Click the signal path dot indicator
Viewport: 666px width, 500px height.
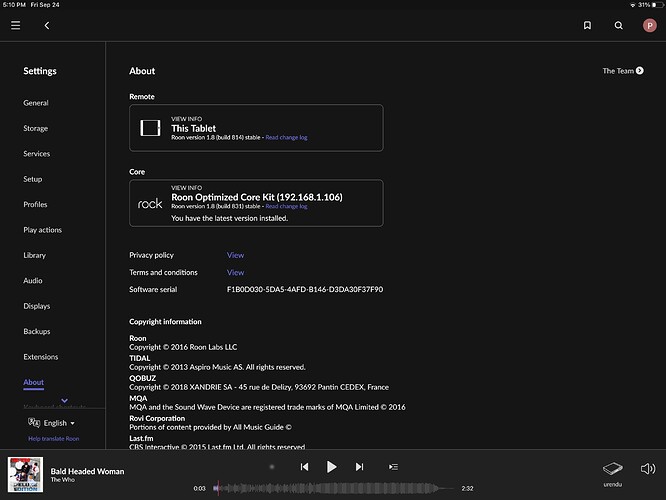pyautogui.click(x=272, y=467)
